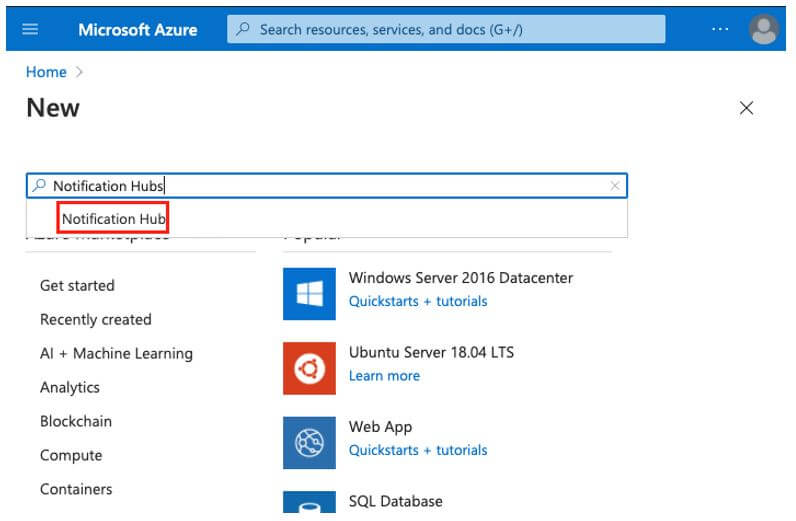
Task: Select Notification Hub search suggestion
Action: click(113, 219)
